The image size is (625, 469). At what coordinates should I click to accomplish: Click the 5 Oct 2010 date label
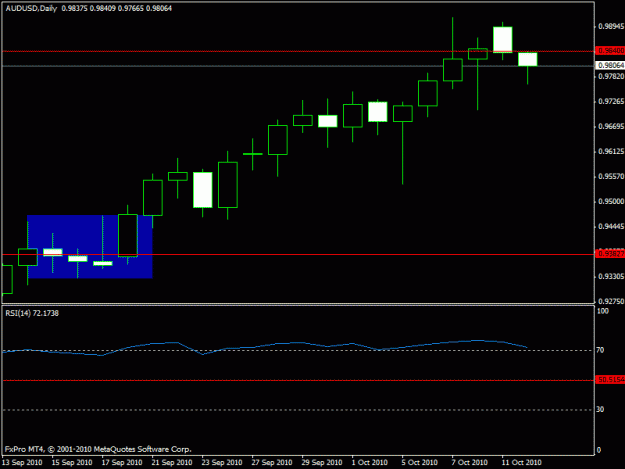point(419,463)
